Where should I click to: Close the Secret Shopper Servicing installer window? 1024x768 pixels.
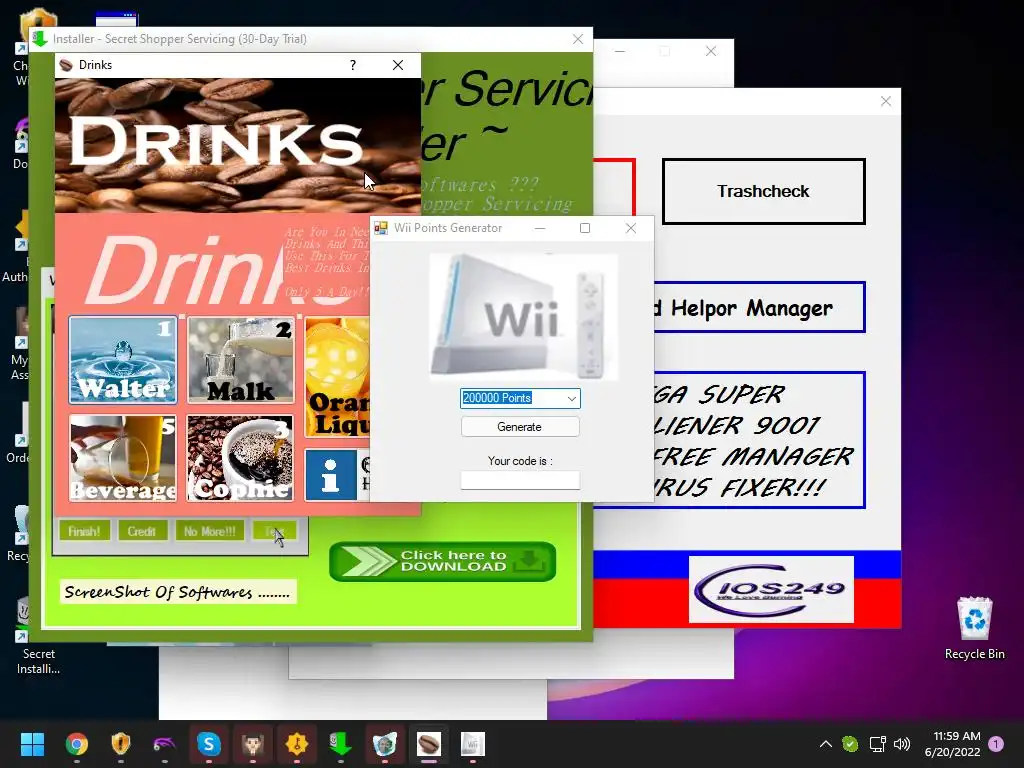(x=578, y=39)
